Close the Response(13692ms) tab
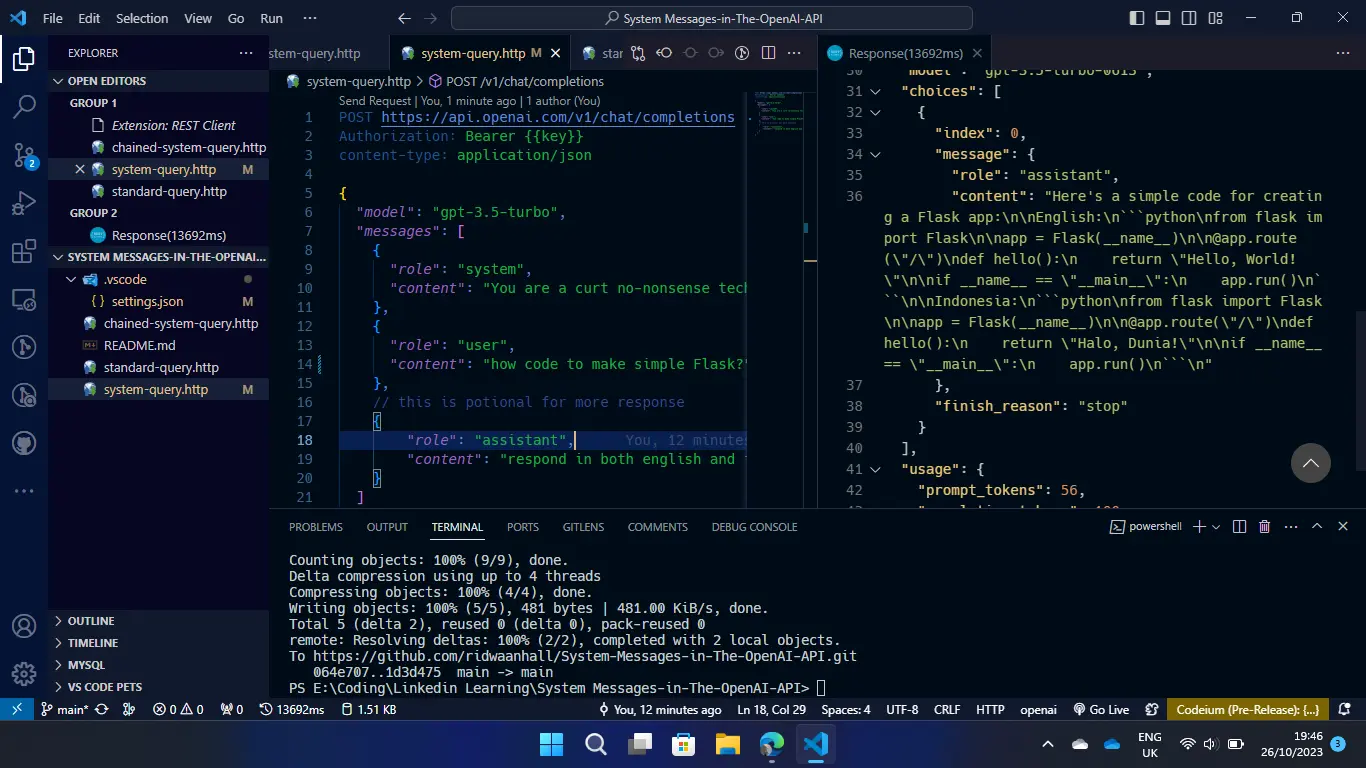The height and width of the screenshot is (768, 1366). 976,54
